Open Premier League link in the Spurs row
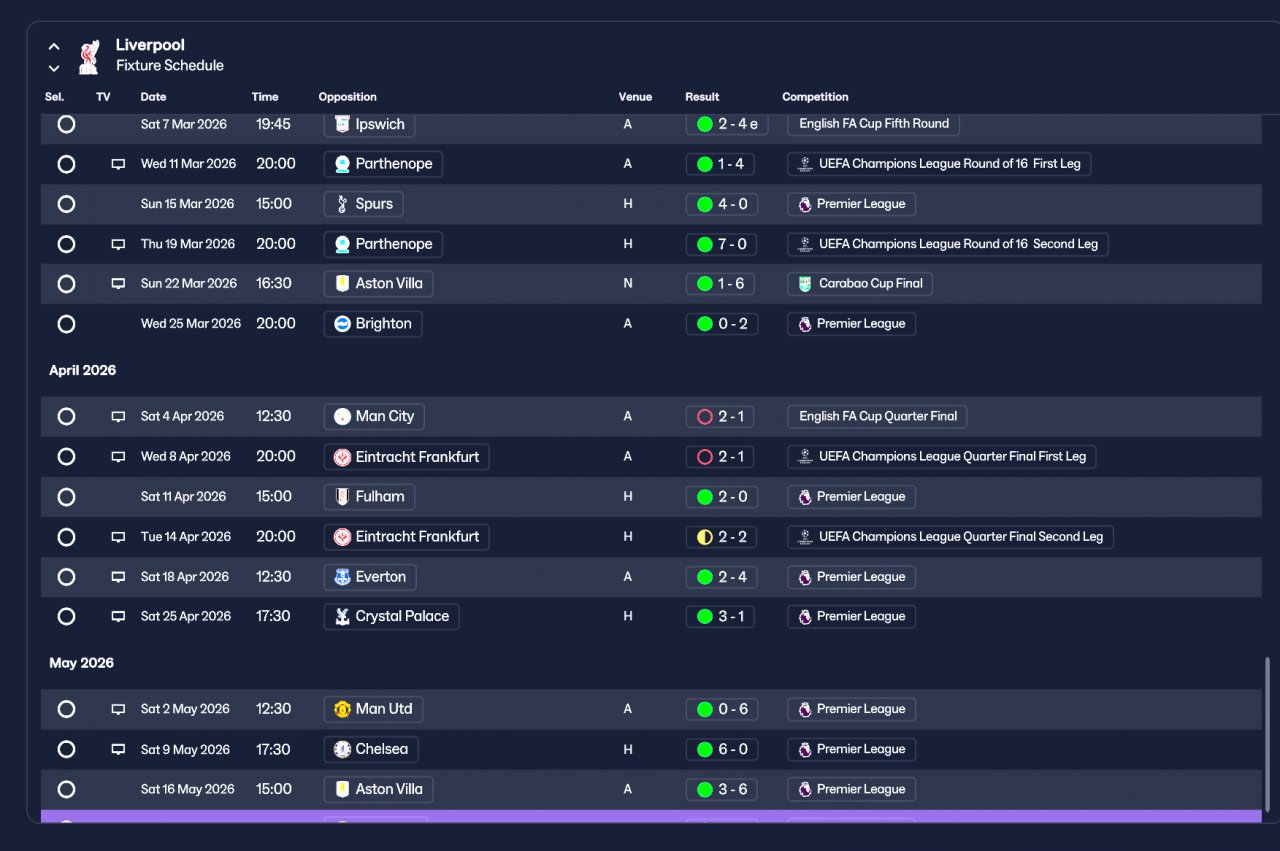The height and width of the screenshot is (851, 1280). point(851,204)
